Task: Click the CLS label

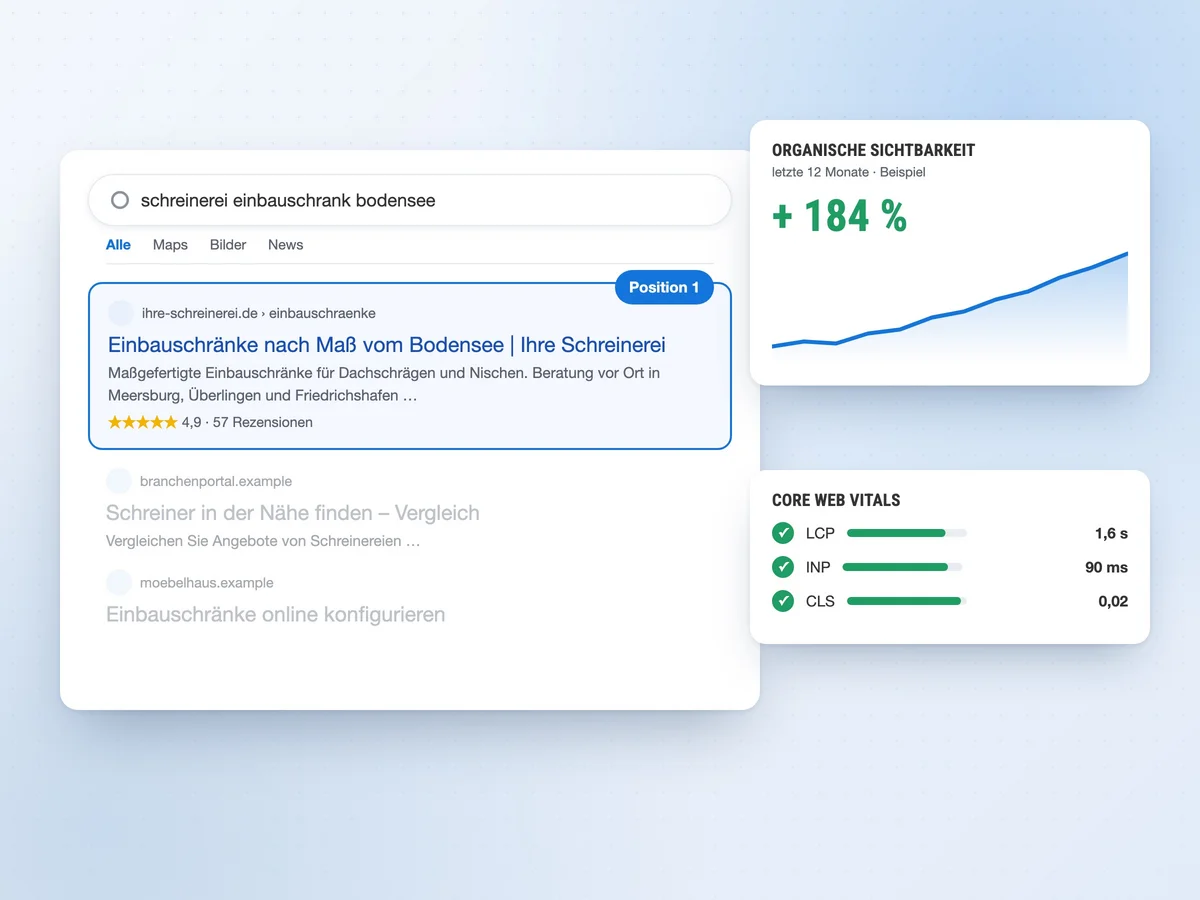Action: coord(820,601)
